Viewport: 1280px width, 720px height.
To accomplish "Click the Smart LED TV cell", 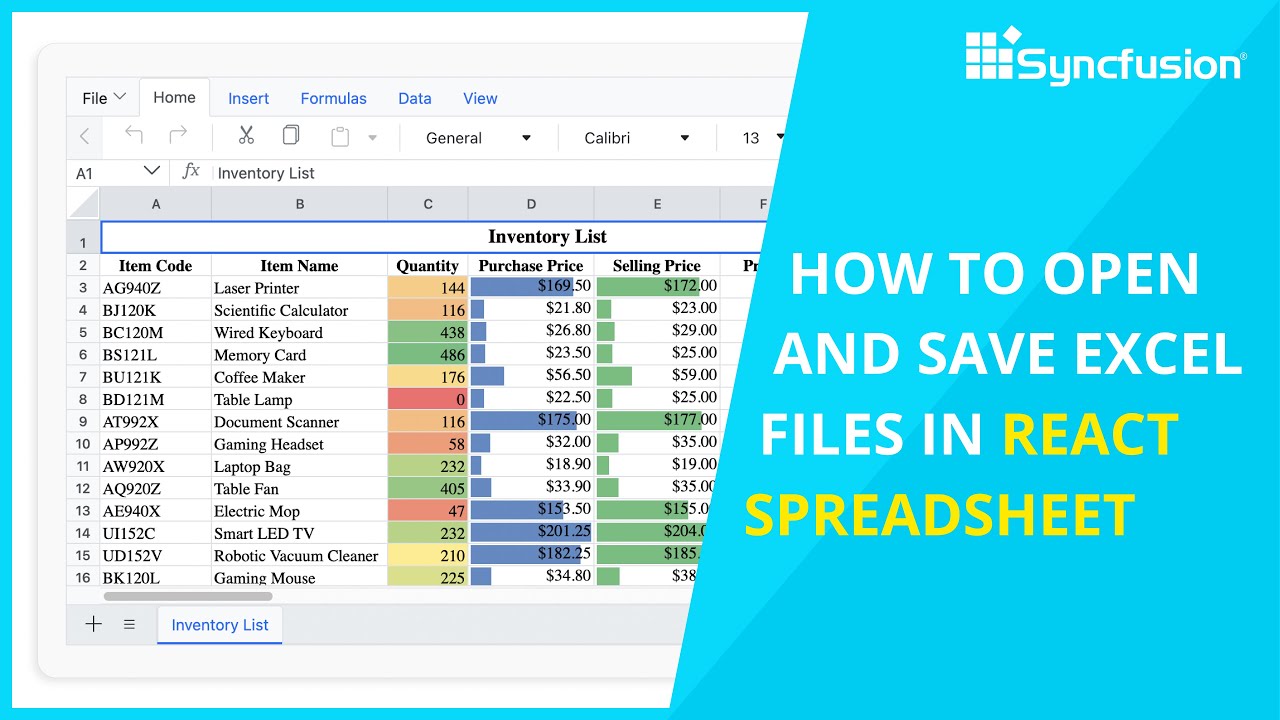I will pos(300,533).
